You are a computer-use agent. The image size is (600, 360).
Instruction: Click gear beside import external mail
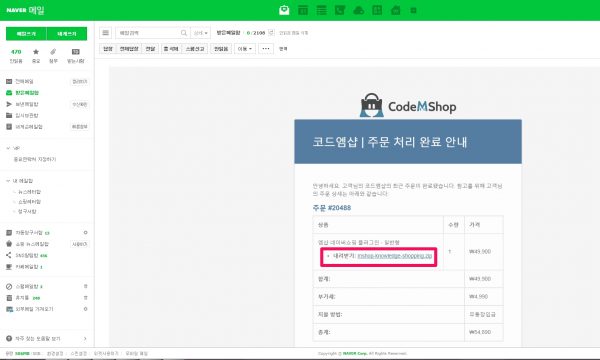click(x=85, y=309)
